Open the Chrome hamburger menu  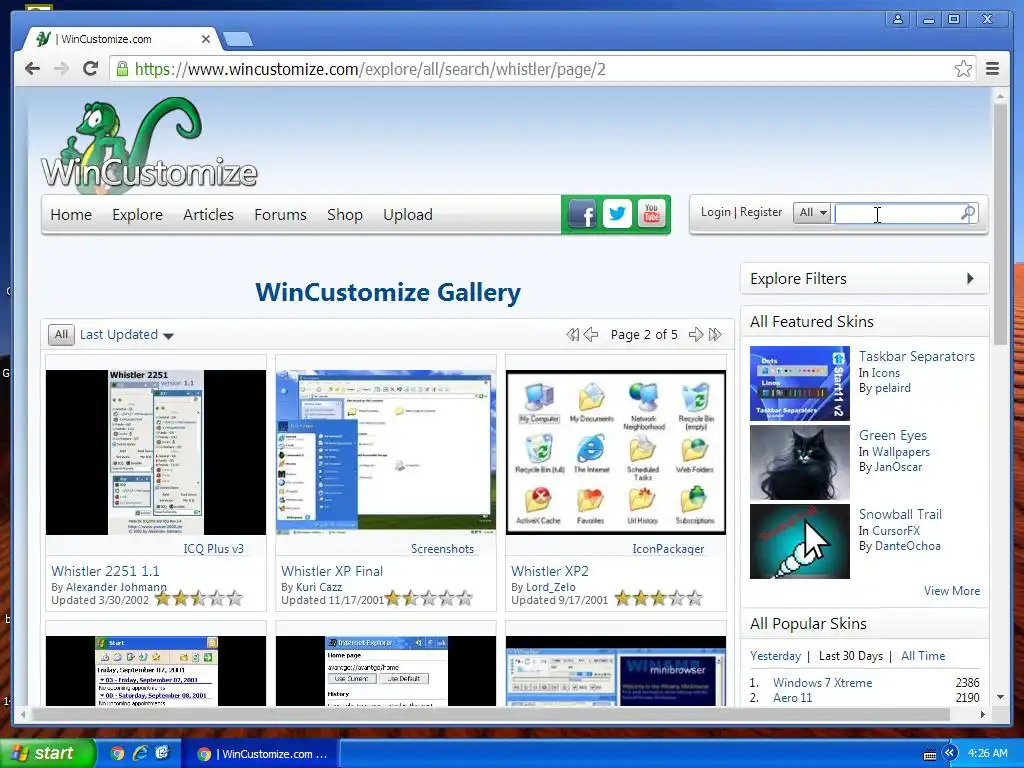[x=992, y=69]
